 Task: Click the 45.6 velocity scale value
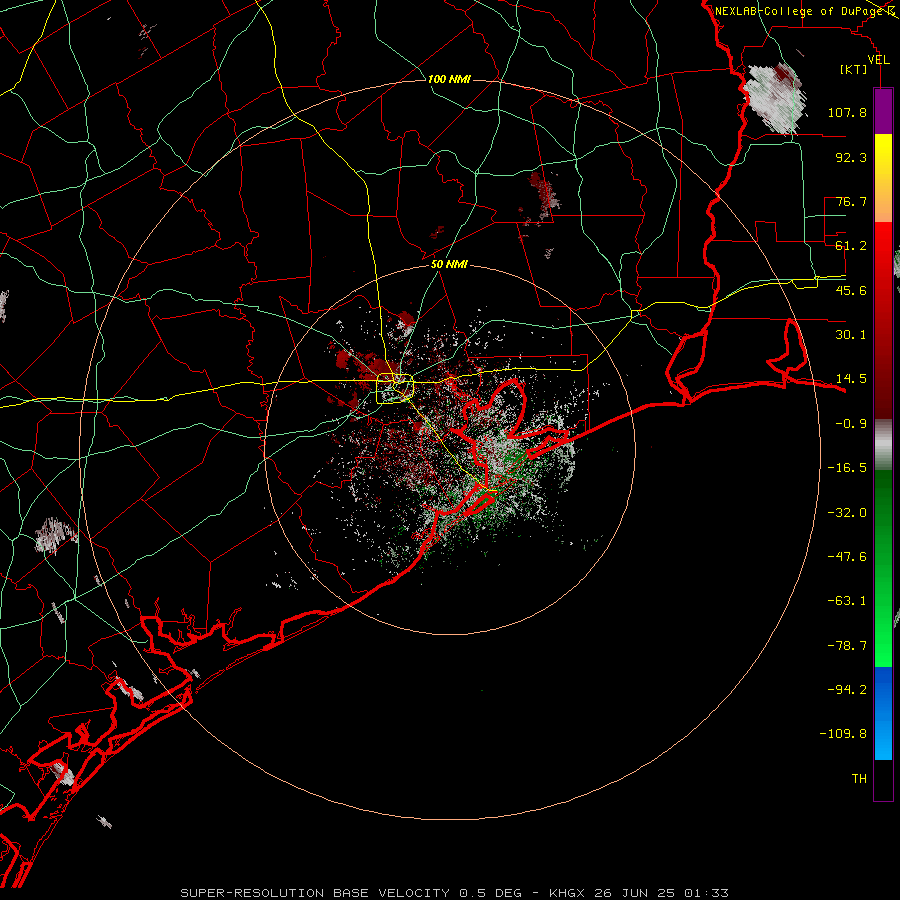851,290
